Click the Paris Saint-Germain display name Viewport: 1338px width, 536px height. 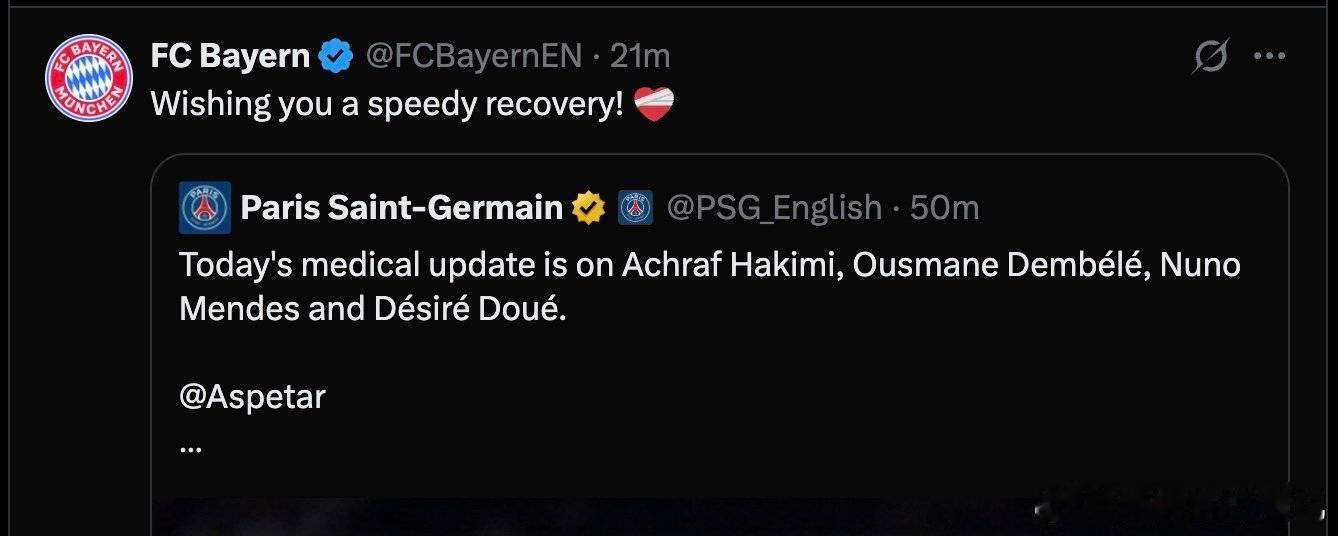coord(402,208)
